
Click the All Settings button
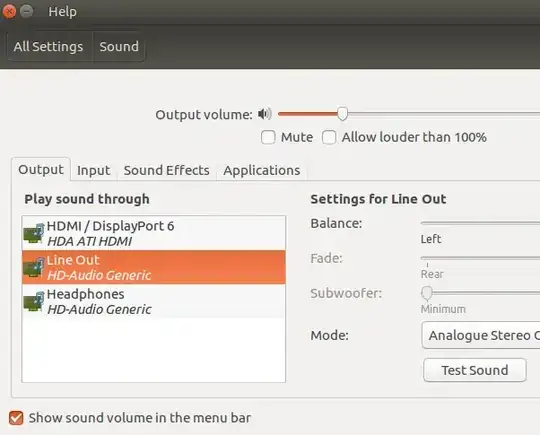click(x=49, y=46)
